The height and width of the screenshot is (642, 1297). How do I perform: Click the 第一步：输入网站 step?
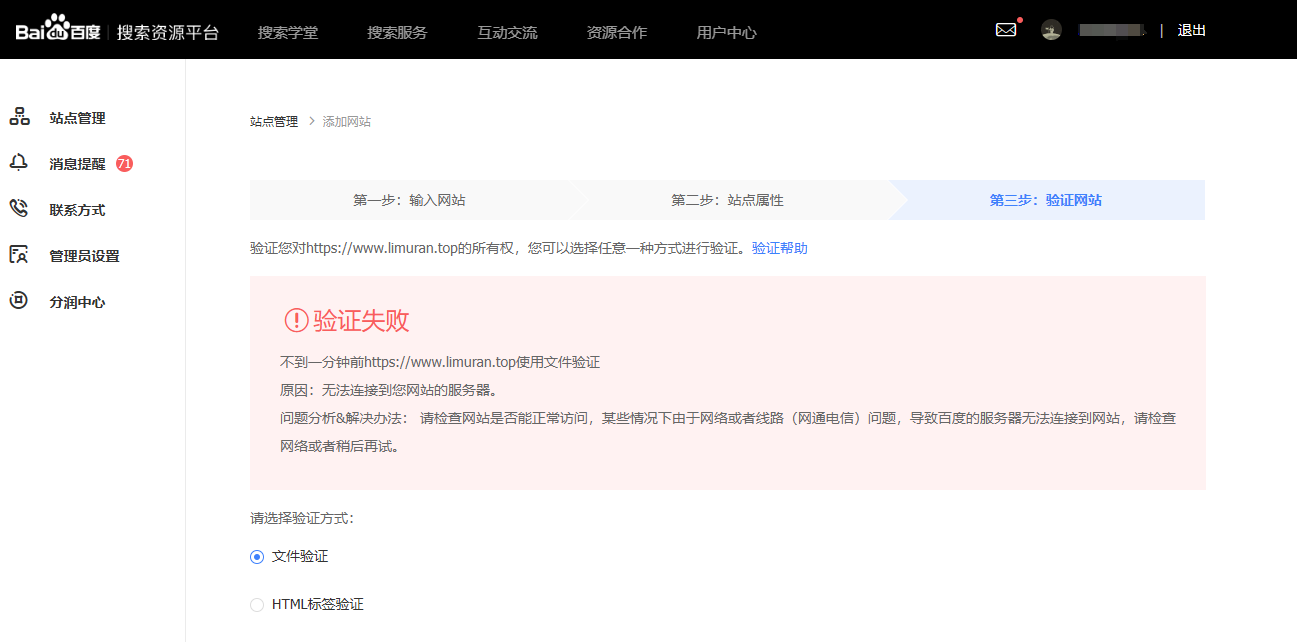point(409,200)
